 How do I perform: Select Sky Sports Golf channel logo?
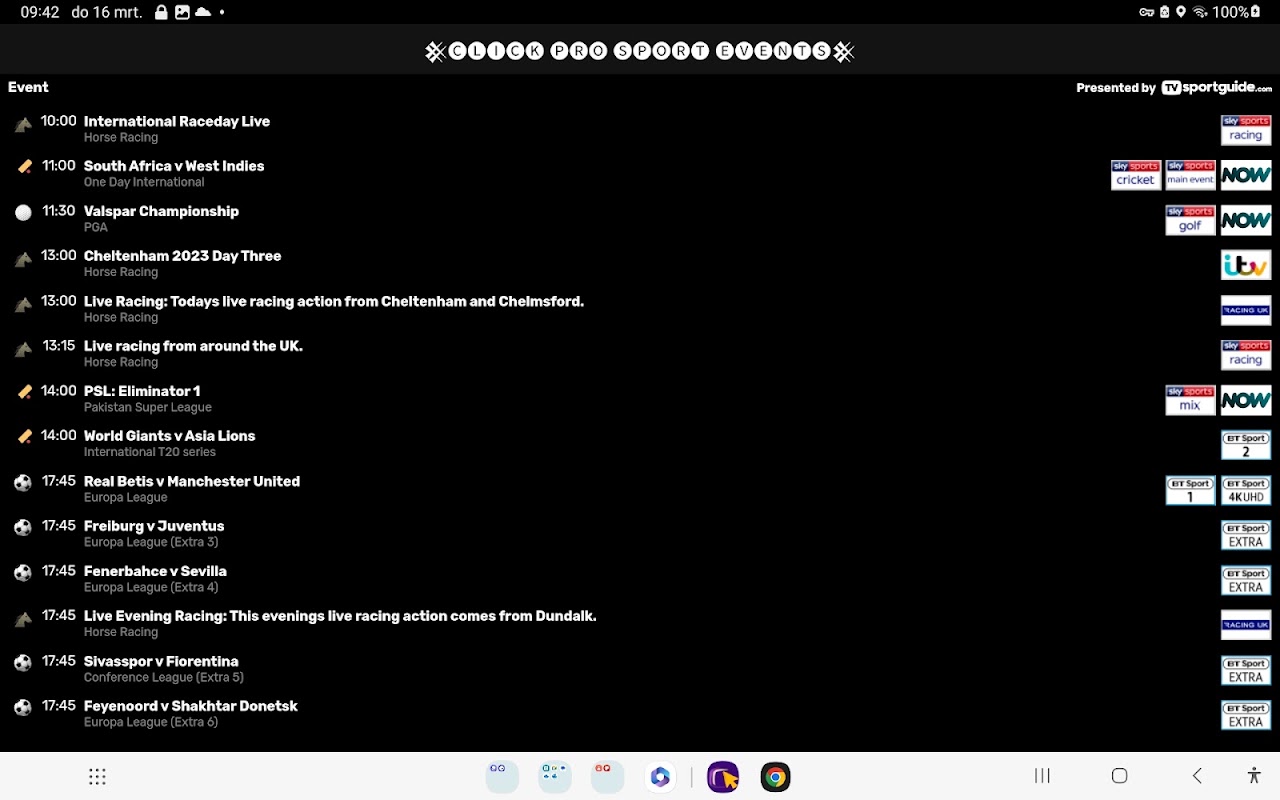tap(1191, 220)
